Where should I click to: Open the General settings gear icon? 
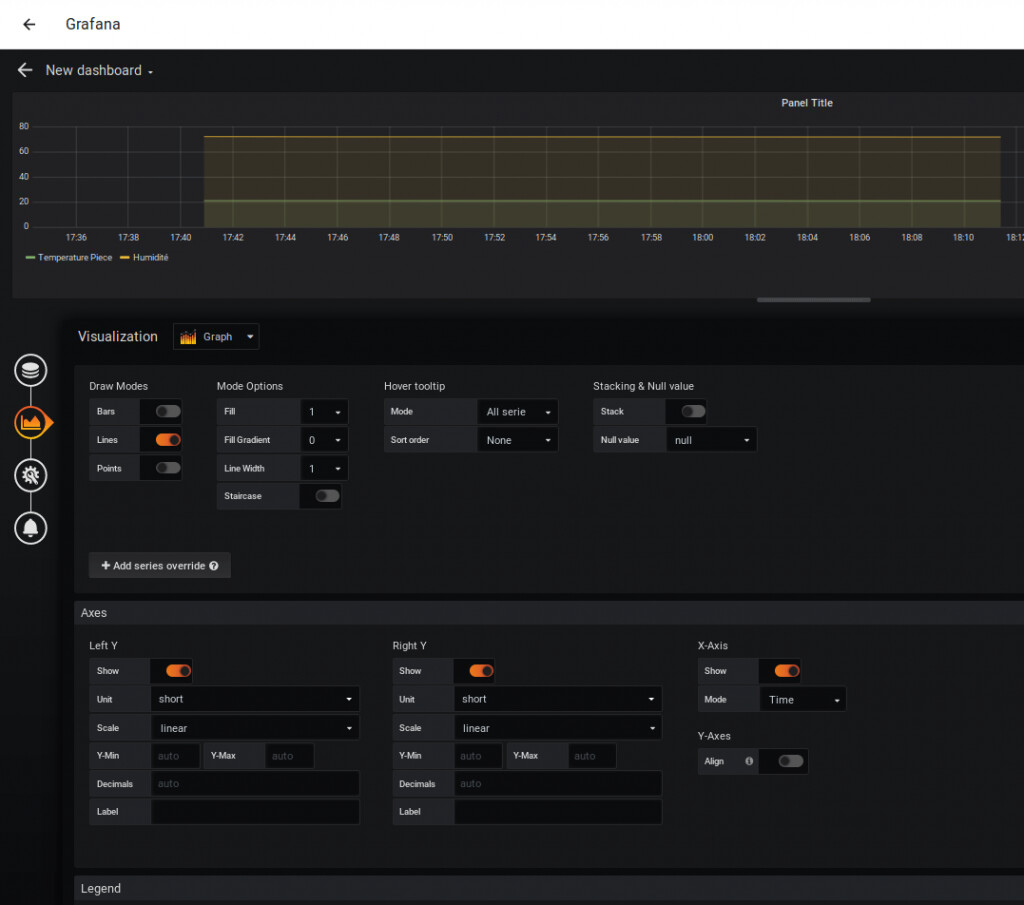(x=31, y=475)
